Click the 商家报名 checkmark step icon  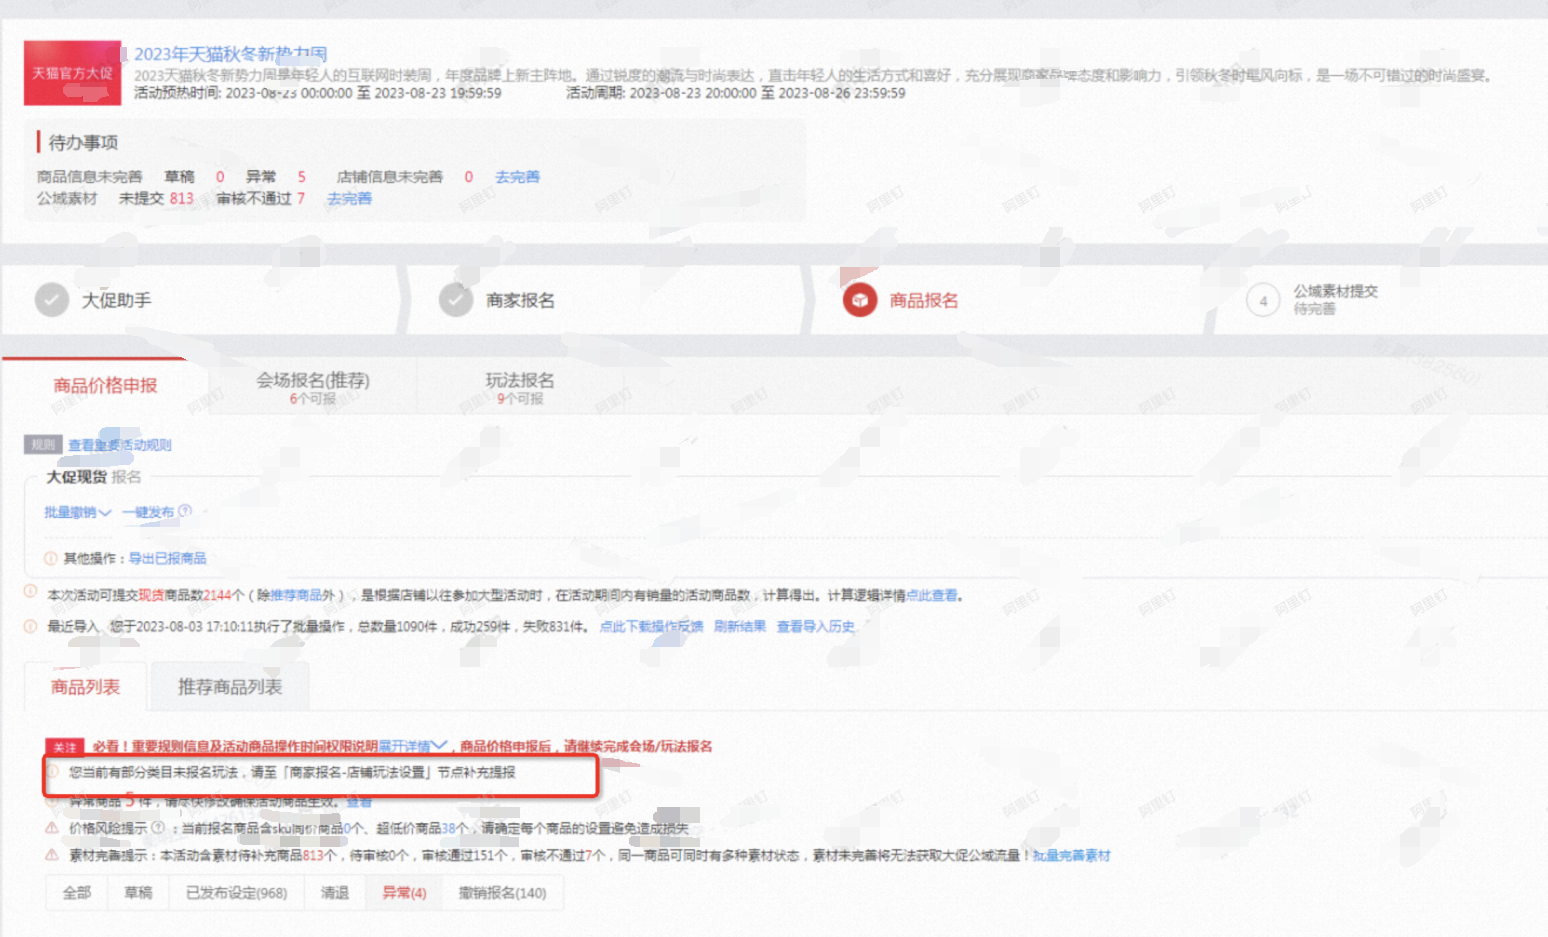point(456,299)
